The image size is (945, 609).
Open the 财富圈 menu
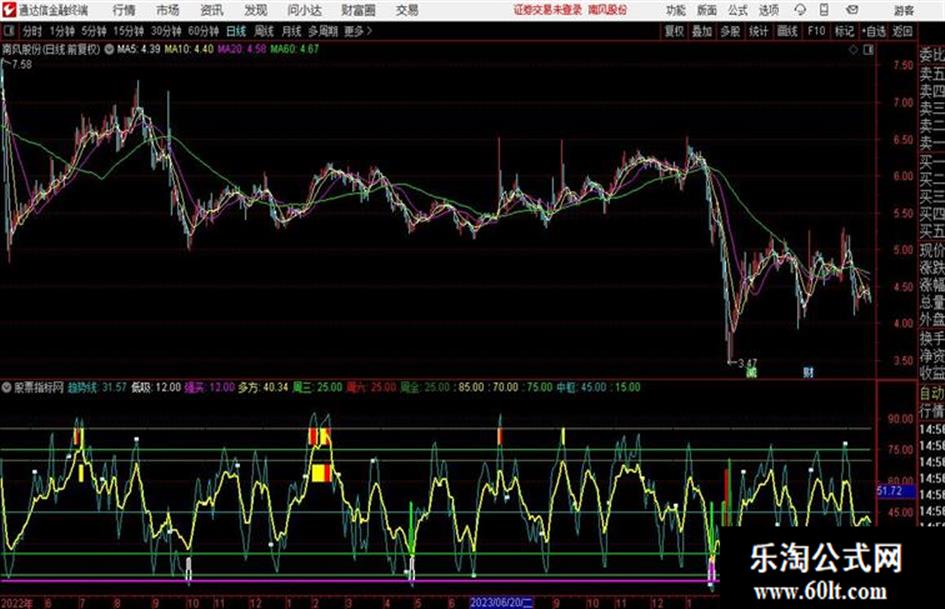click(x=358, y=10)
